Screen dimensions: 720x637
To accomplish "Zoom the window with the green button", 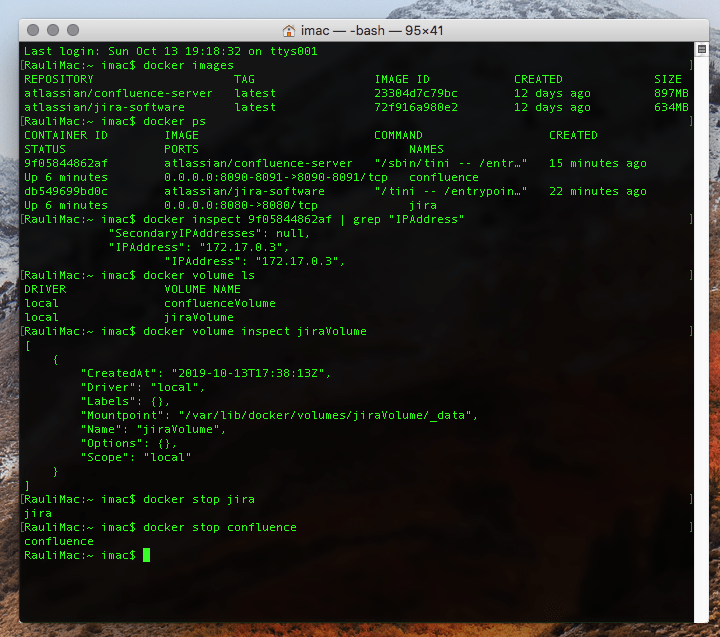I will pyautogui.click(x=72, y=30).
